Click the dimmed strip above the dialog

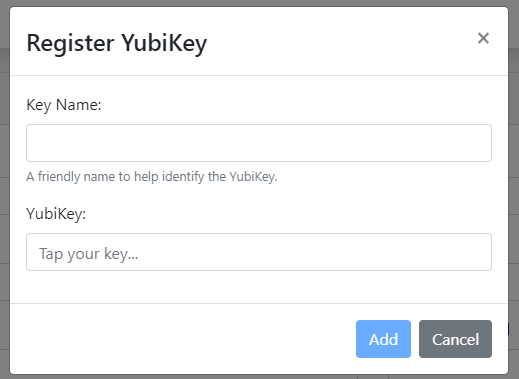click(259, 3)
